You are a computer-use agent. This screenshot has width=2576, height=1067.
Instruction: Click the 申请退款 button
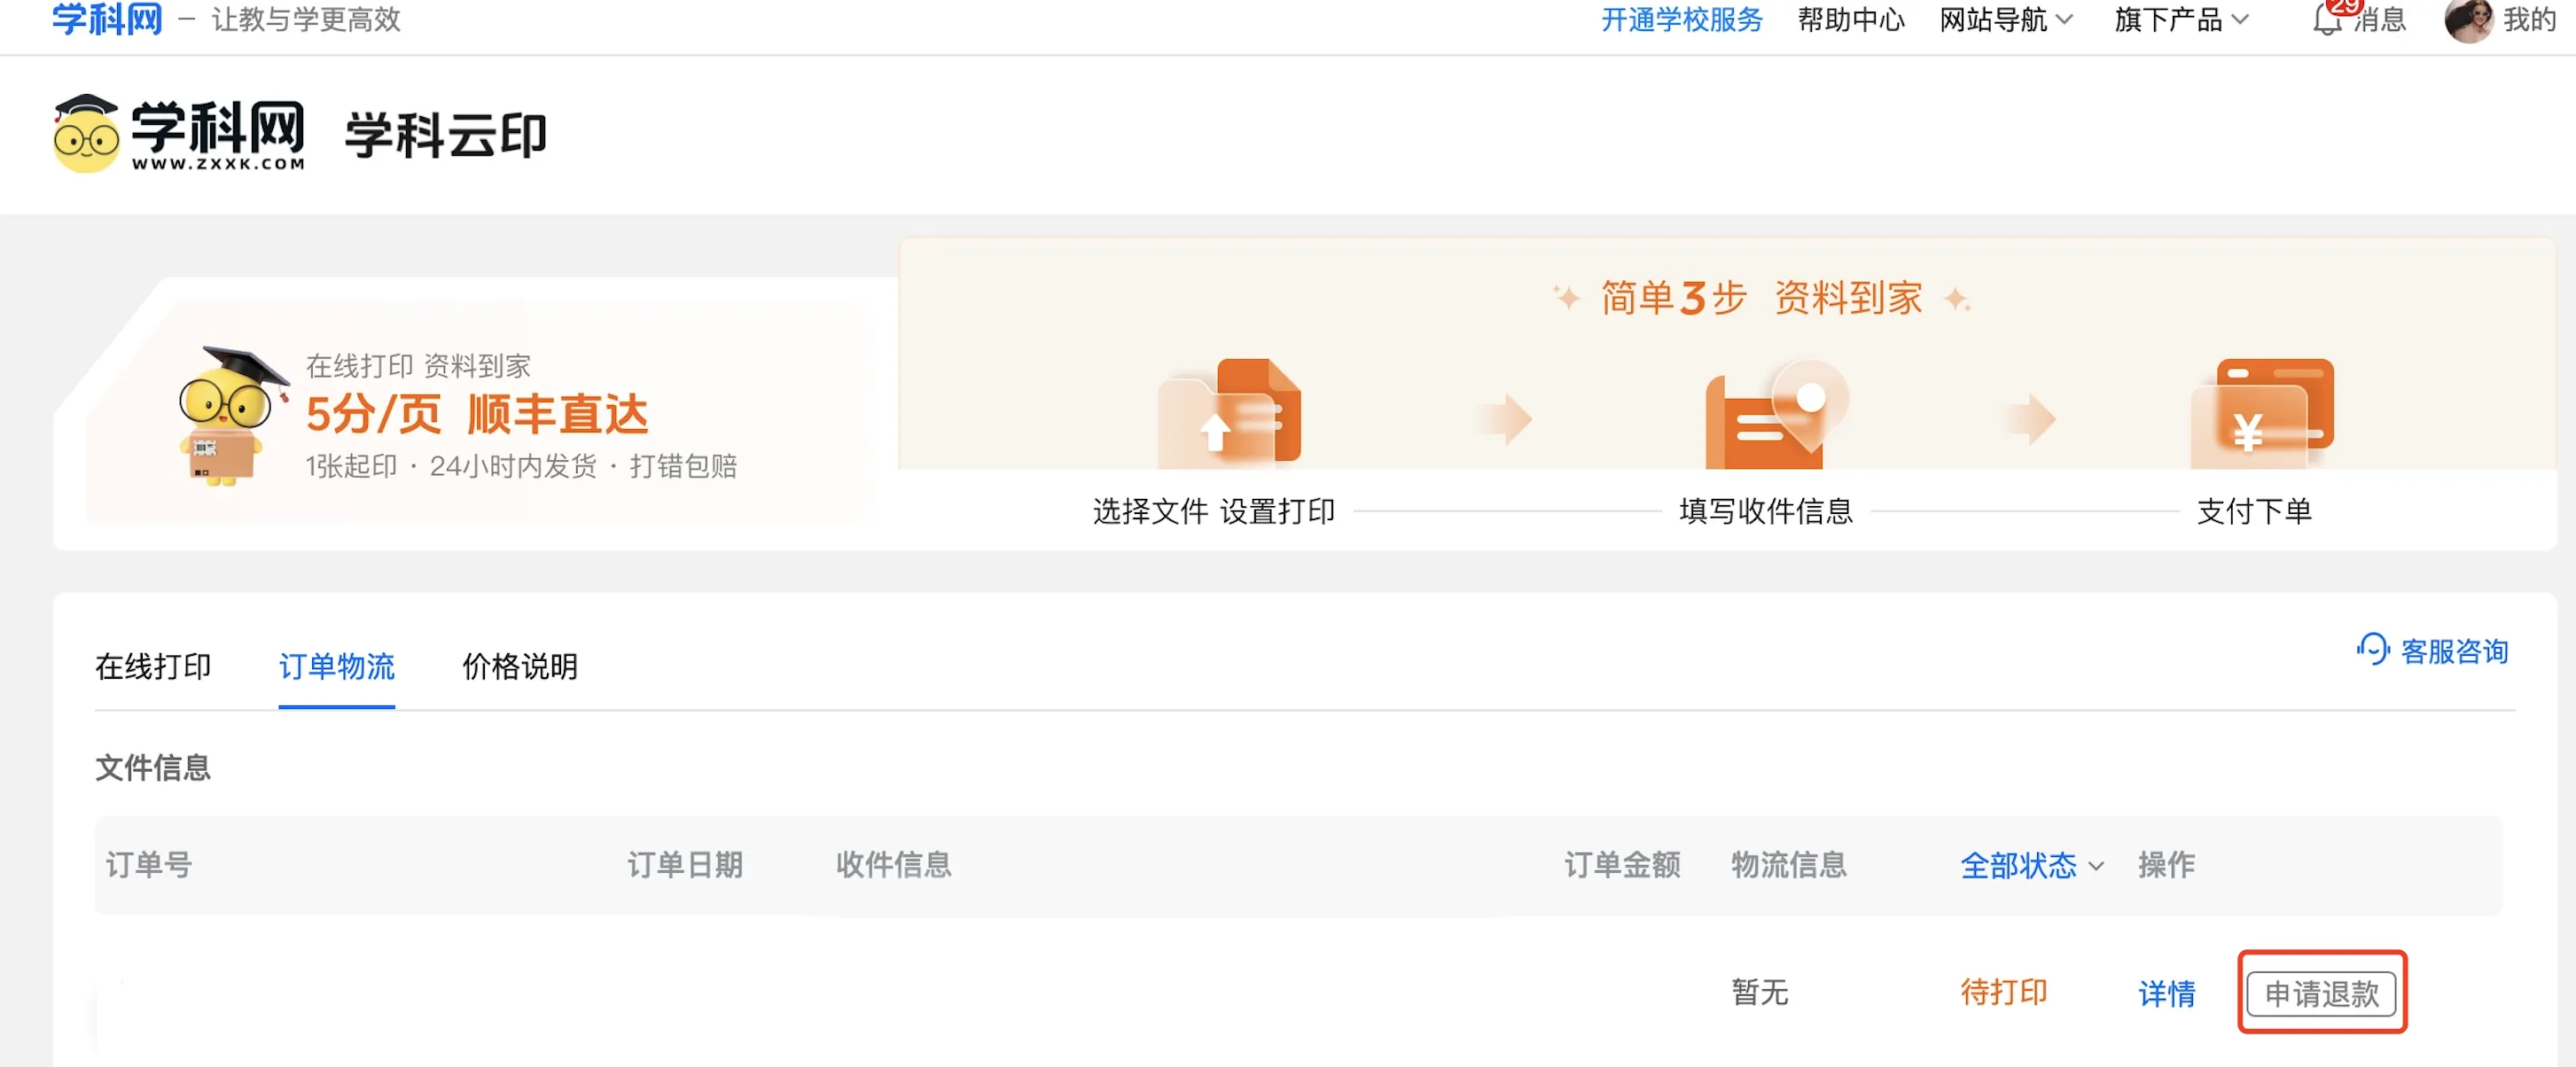[2321, 993]
